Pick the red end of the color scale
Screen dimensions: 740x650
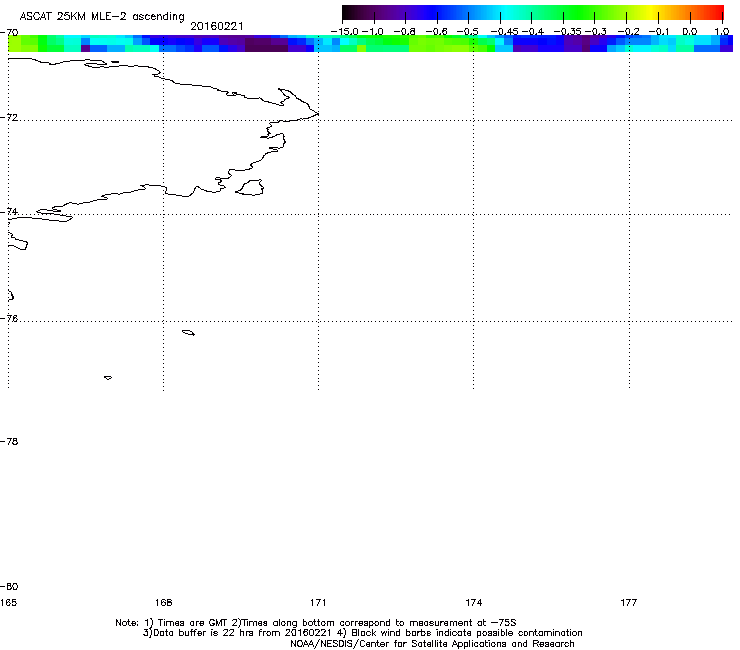pyautogui.click(x=716, y=12)
